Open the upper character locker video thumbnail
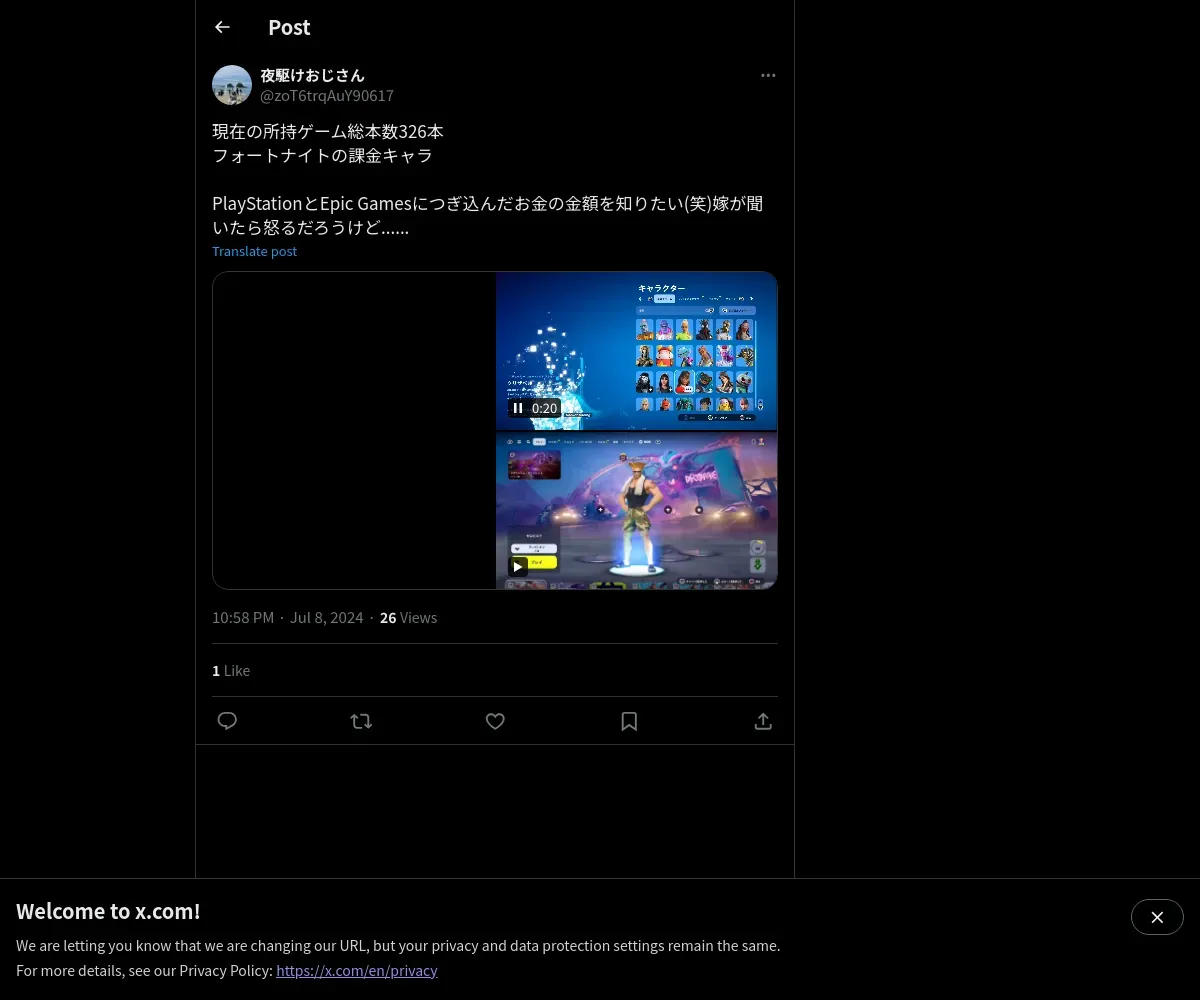Screen dimensions: 1200x1000 click(636, 350)
